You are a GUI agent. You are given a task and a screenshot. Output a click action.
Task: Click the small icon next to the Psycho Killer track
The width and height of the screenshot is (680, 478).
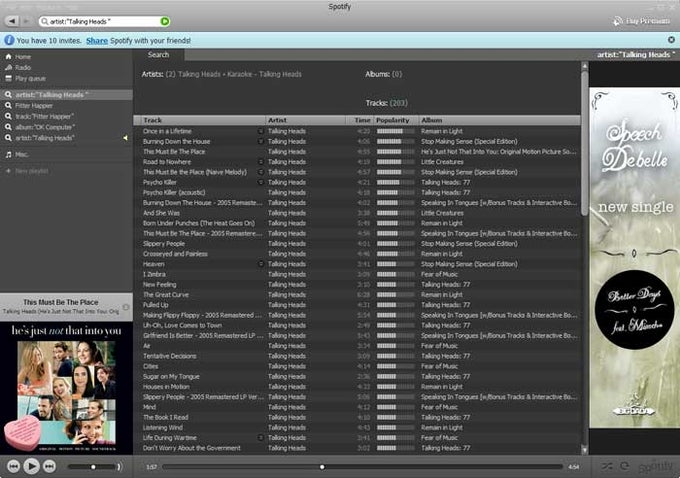tap(261, 182)
